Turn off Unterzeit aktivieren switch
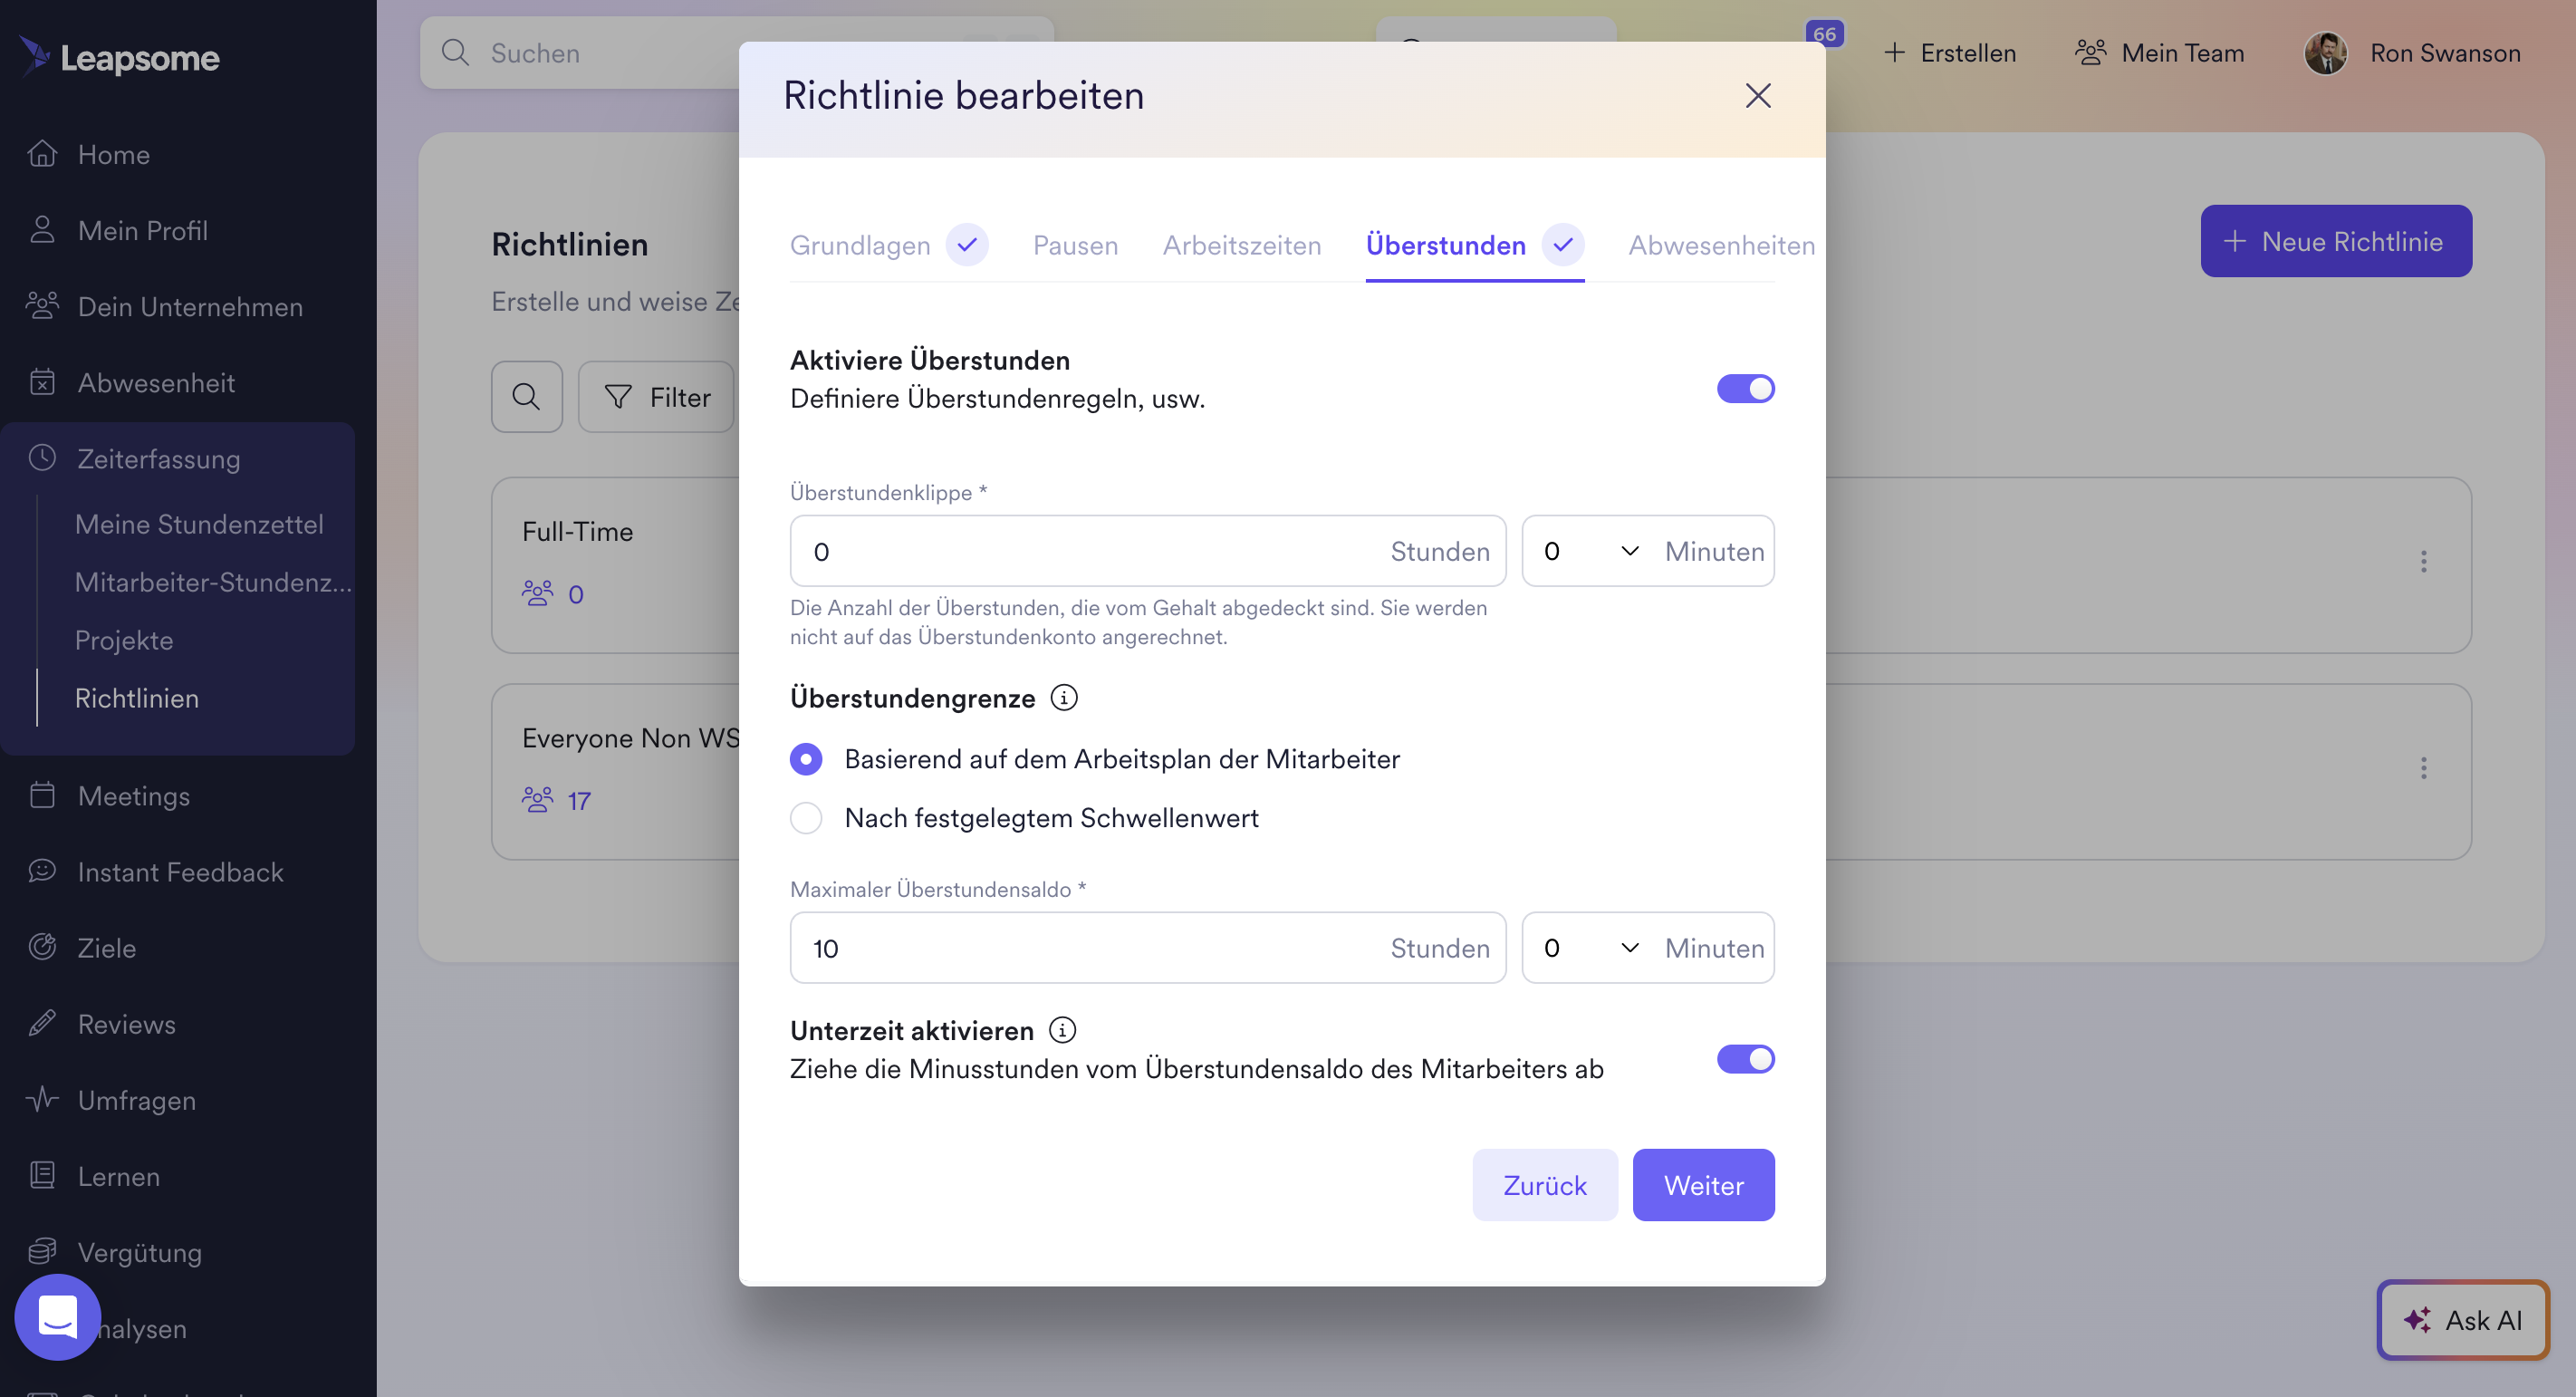This screenshot has width=2576, height=1397. pyautogui.click(x=1745, y=1059)
